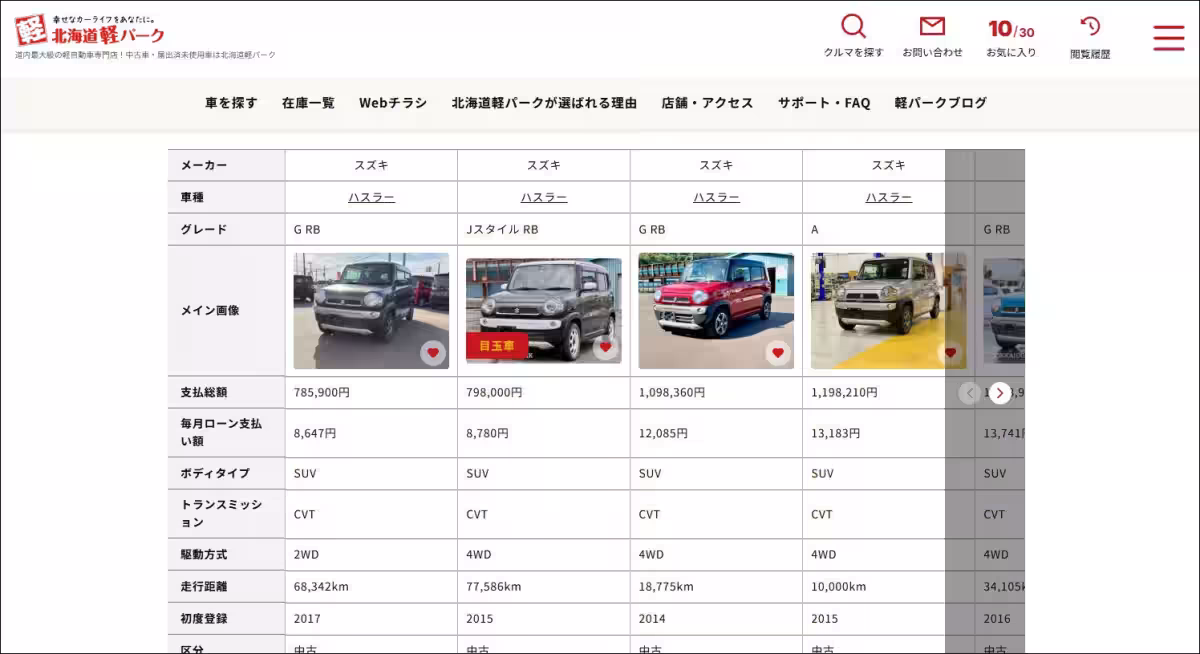
Task: Toggle favorite heart on red Hustler
Action: [777, 352]
